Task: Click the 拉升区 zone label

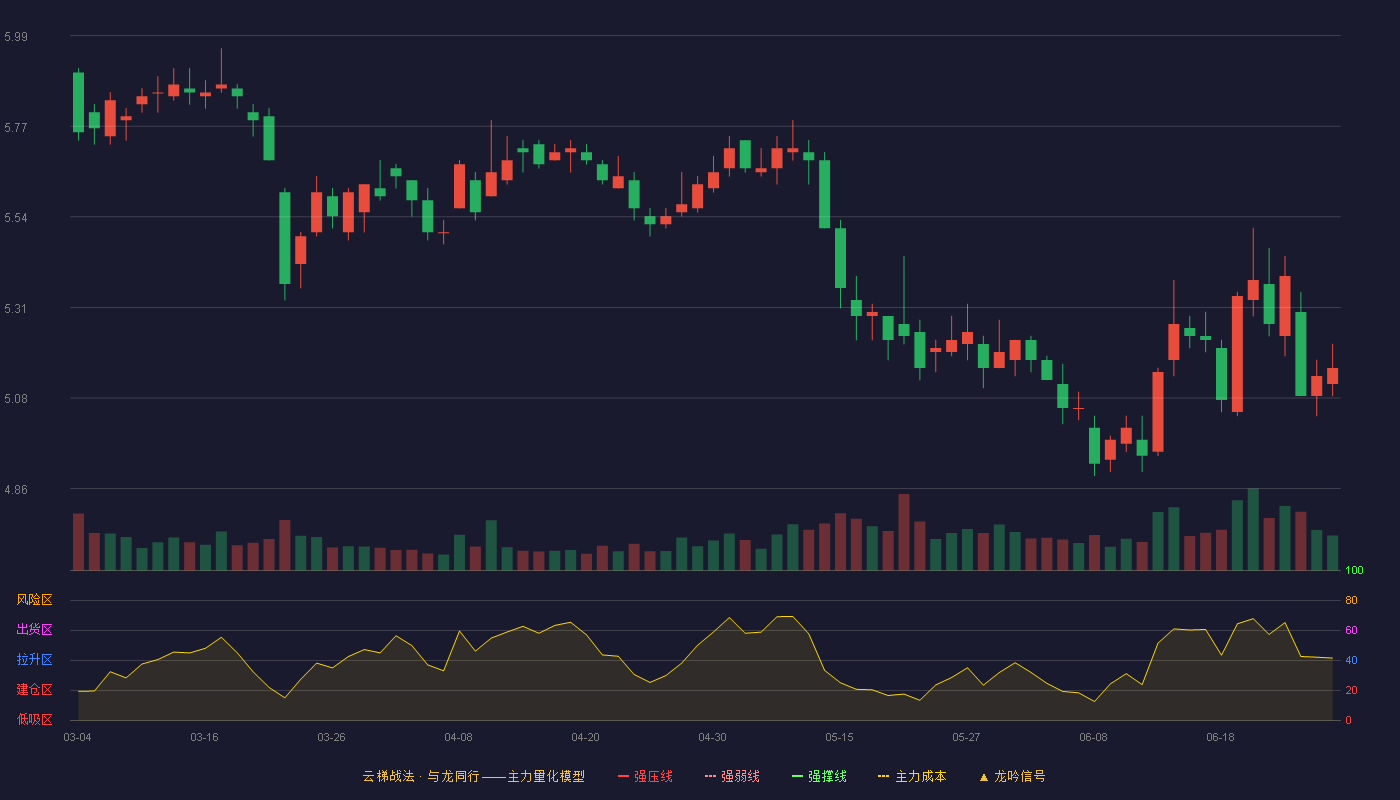Action: click(x=34, y=660)
